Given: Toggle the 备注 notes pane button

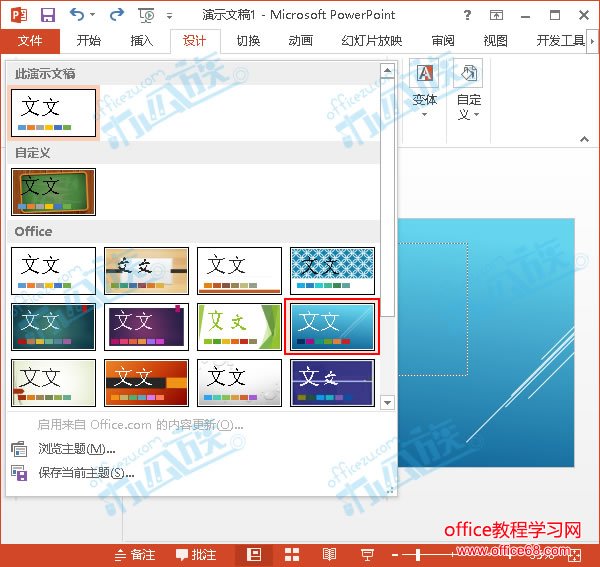Looking at the screenshot, I should [135, 555].
